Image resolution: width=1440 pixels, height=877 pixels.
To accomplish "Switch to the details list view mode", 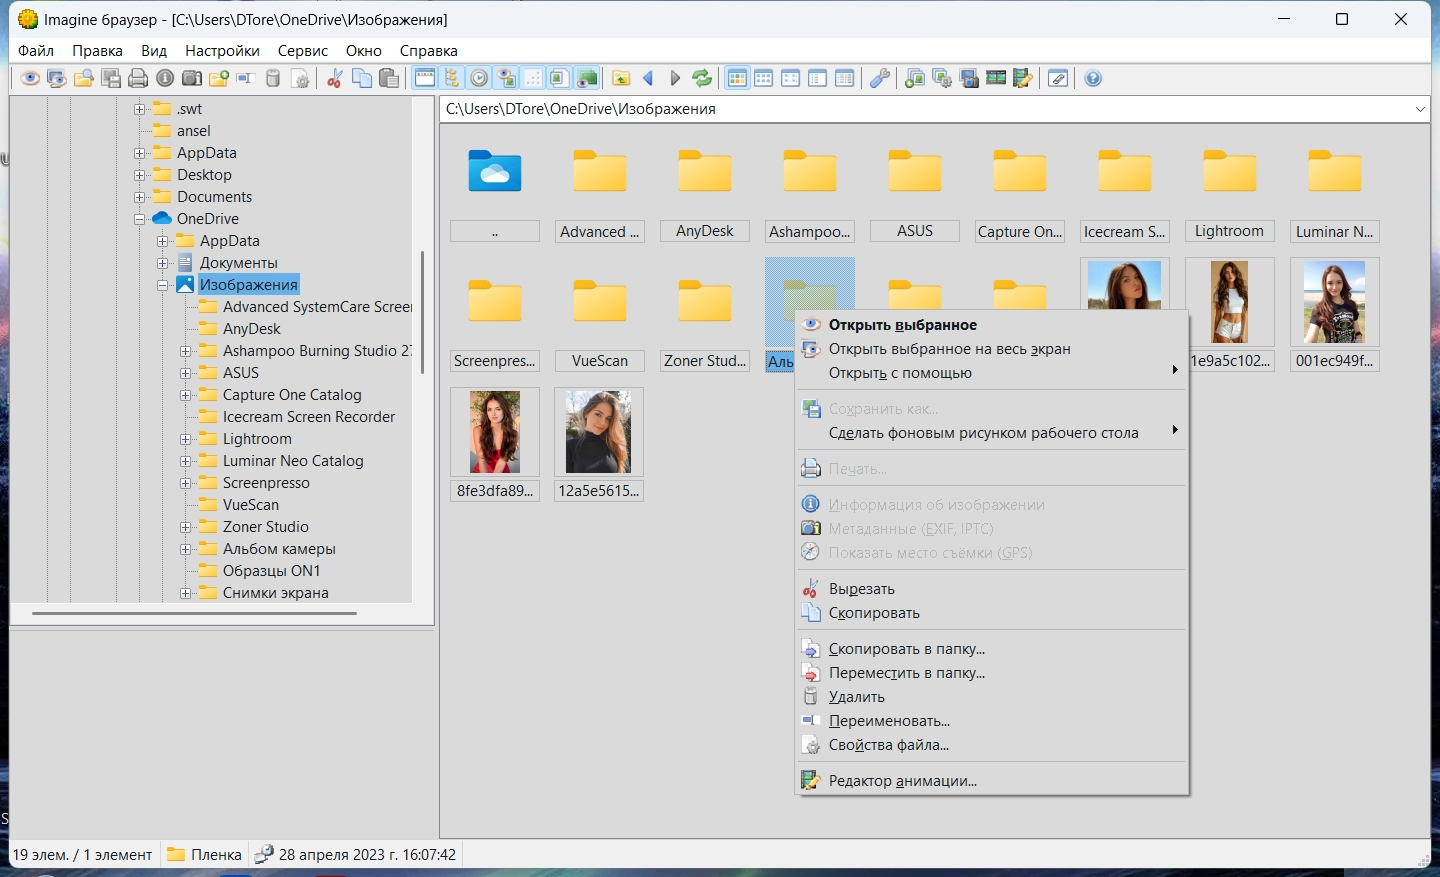I will (x=844, y=79).
